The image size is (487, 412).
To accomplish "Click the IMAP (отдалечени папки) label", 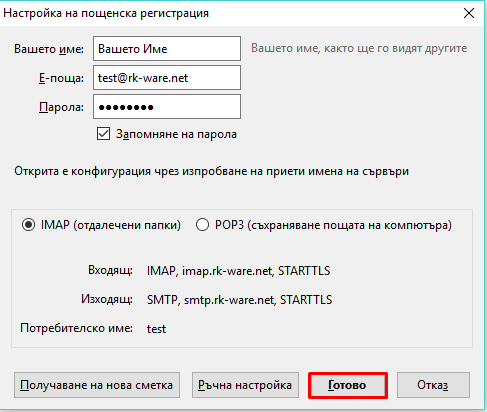I will click(111, 225).
